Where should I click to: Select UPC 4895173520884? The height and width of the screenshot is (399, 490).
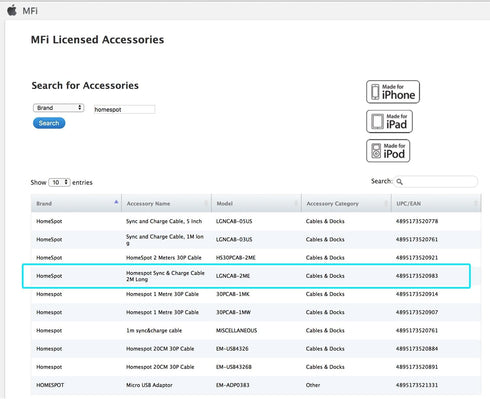tap(417, 349)
